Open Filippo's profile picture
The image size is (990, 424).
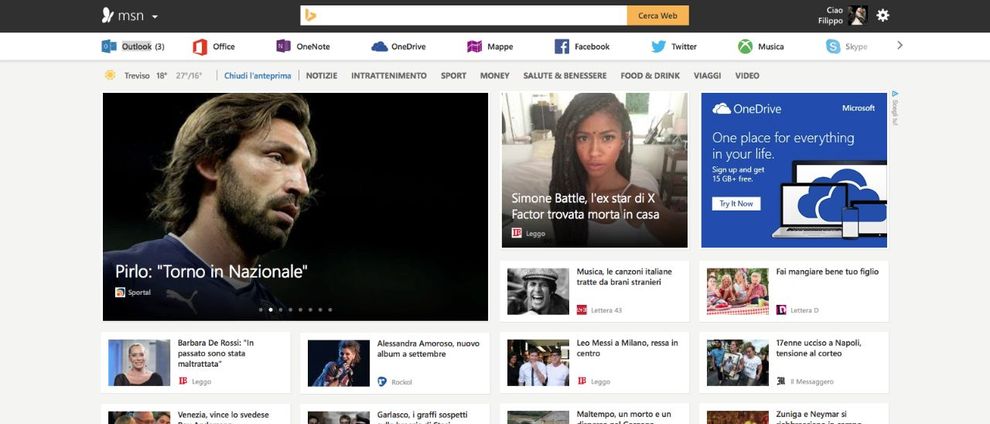click(x=857, y=15)
